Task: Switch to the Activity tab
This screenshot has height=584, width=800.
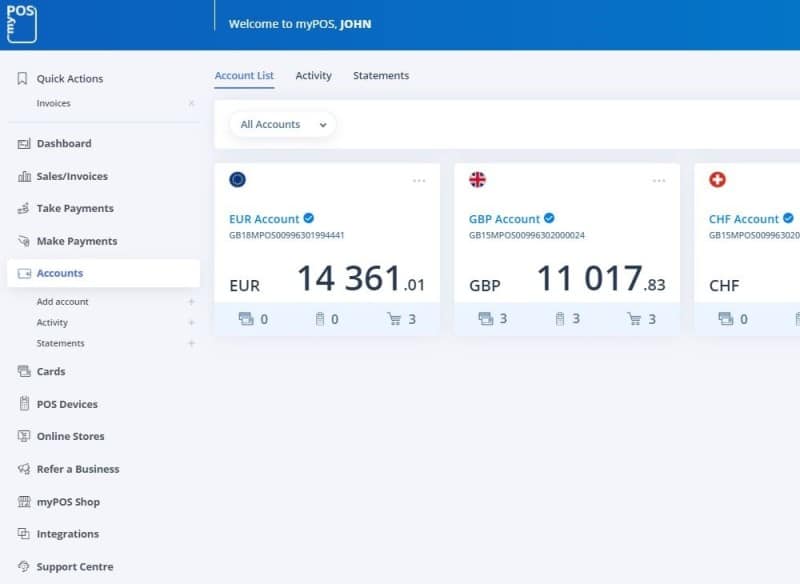Action: [x=313, y=76]
